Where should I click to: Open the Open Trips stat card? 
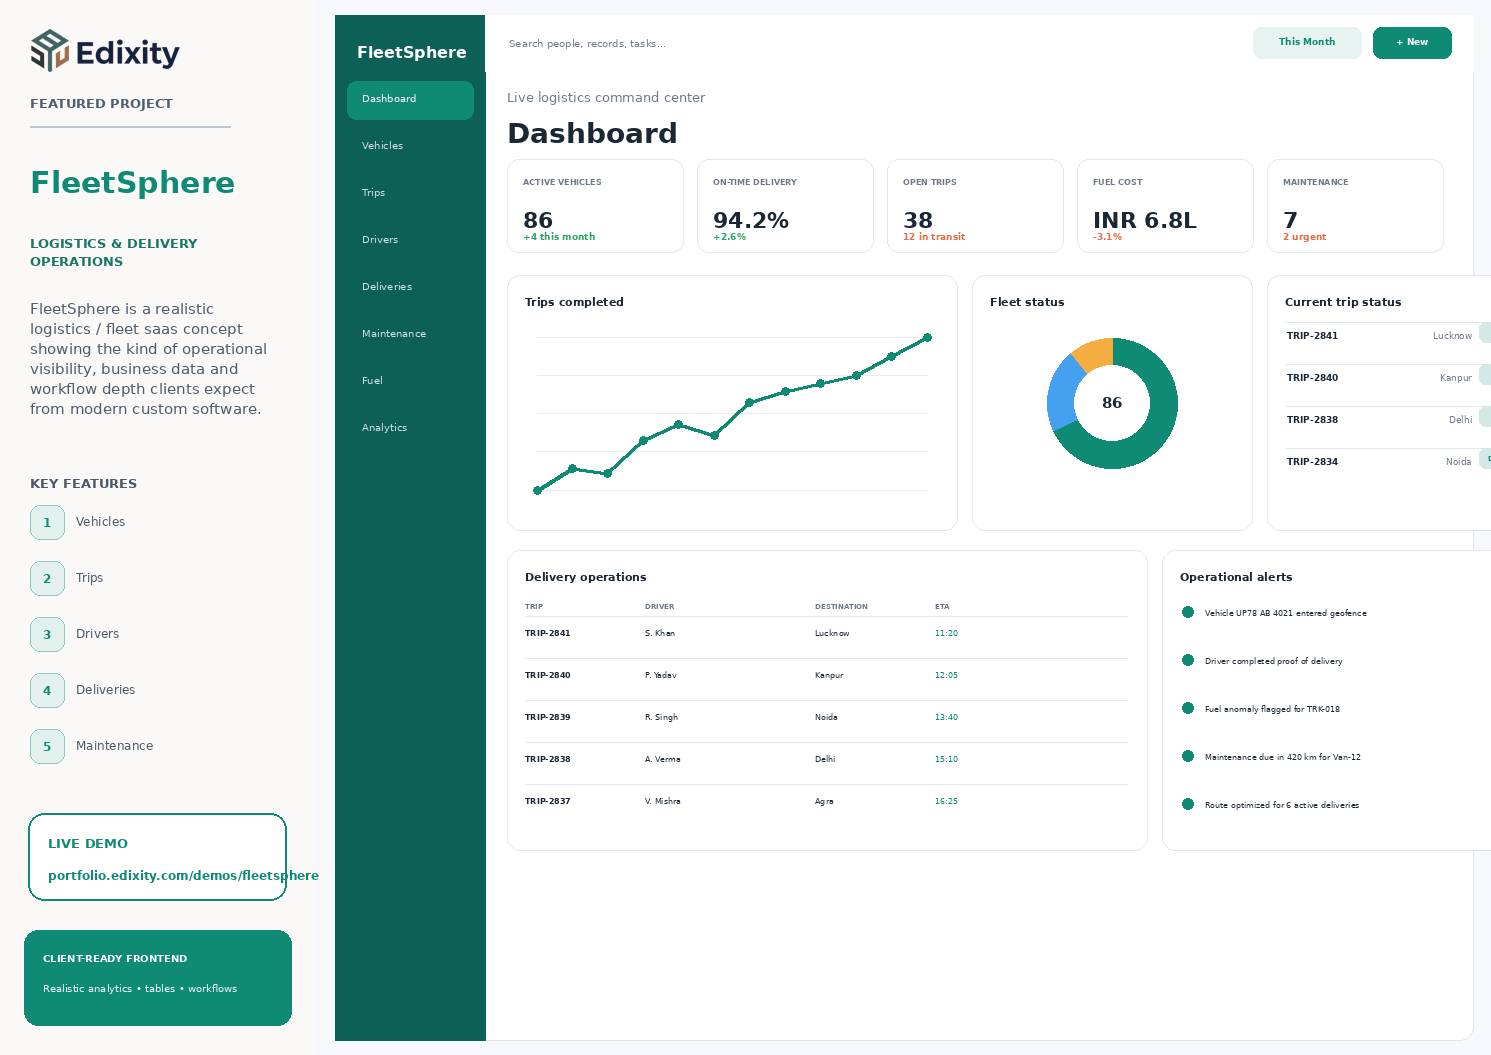(975, 206)
